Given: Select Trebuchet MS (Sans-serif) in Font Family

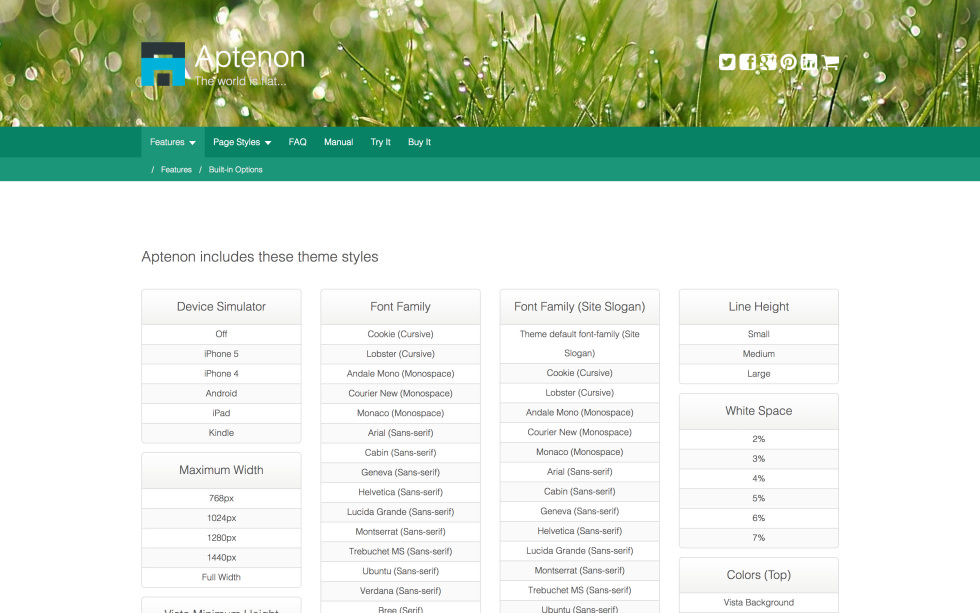Looking at the screenshot, I should (401, 551).
